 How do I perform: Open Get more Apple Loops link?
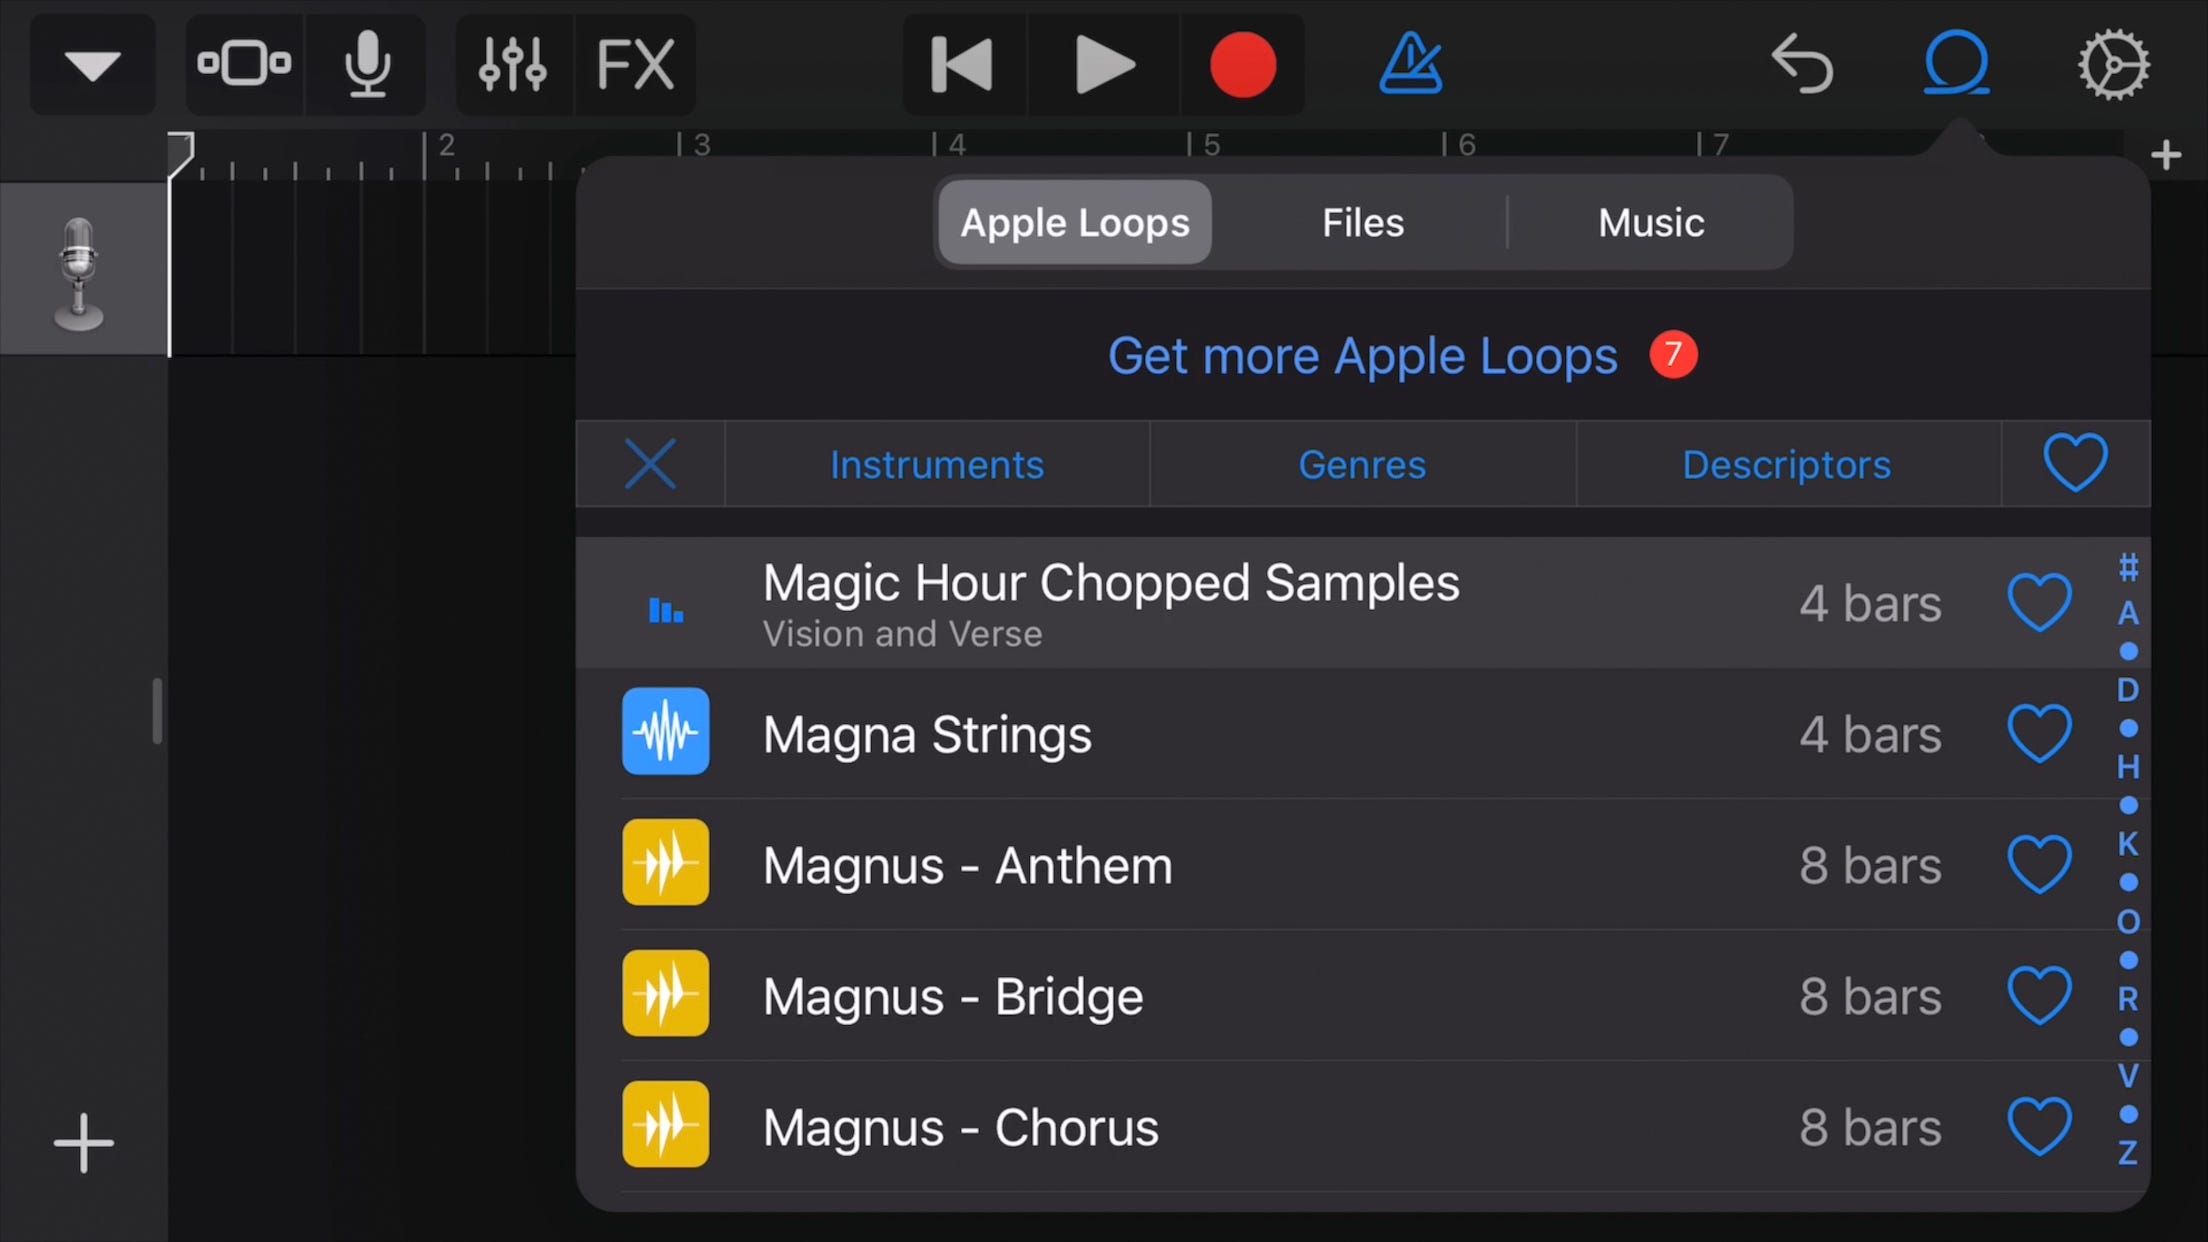1362,356
